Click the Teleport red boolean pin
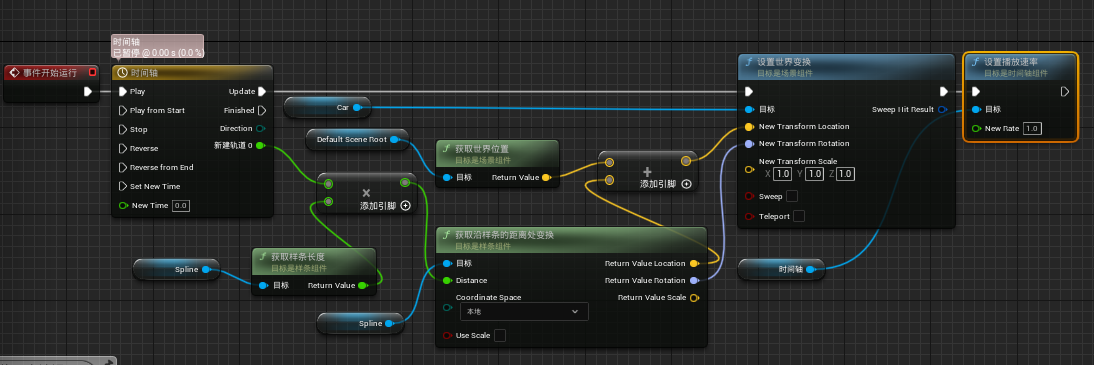Image resolution: width=1094 pixels, height=365 pixels. (x=749, y=217)
